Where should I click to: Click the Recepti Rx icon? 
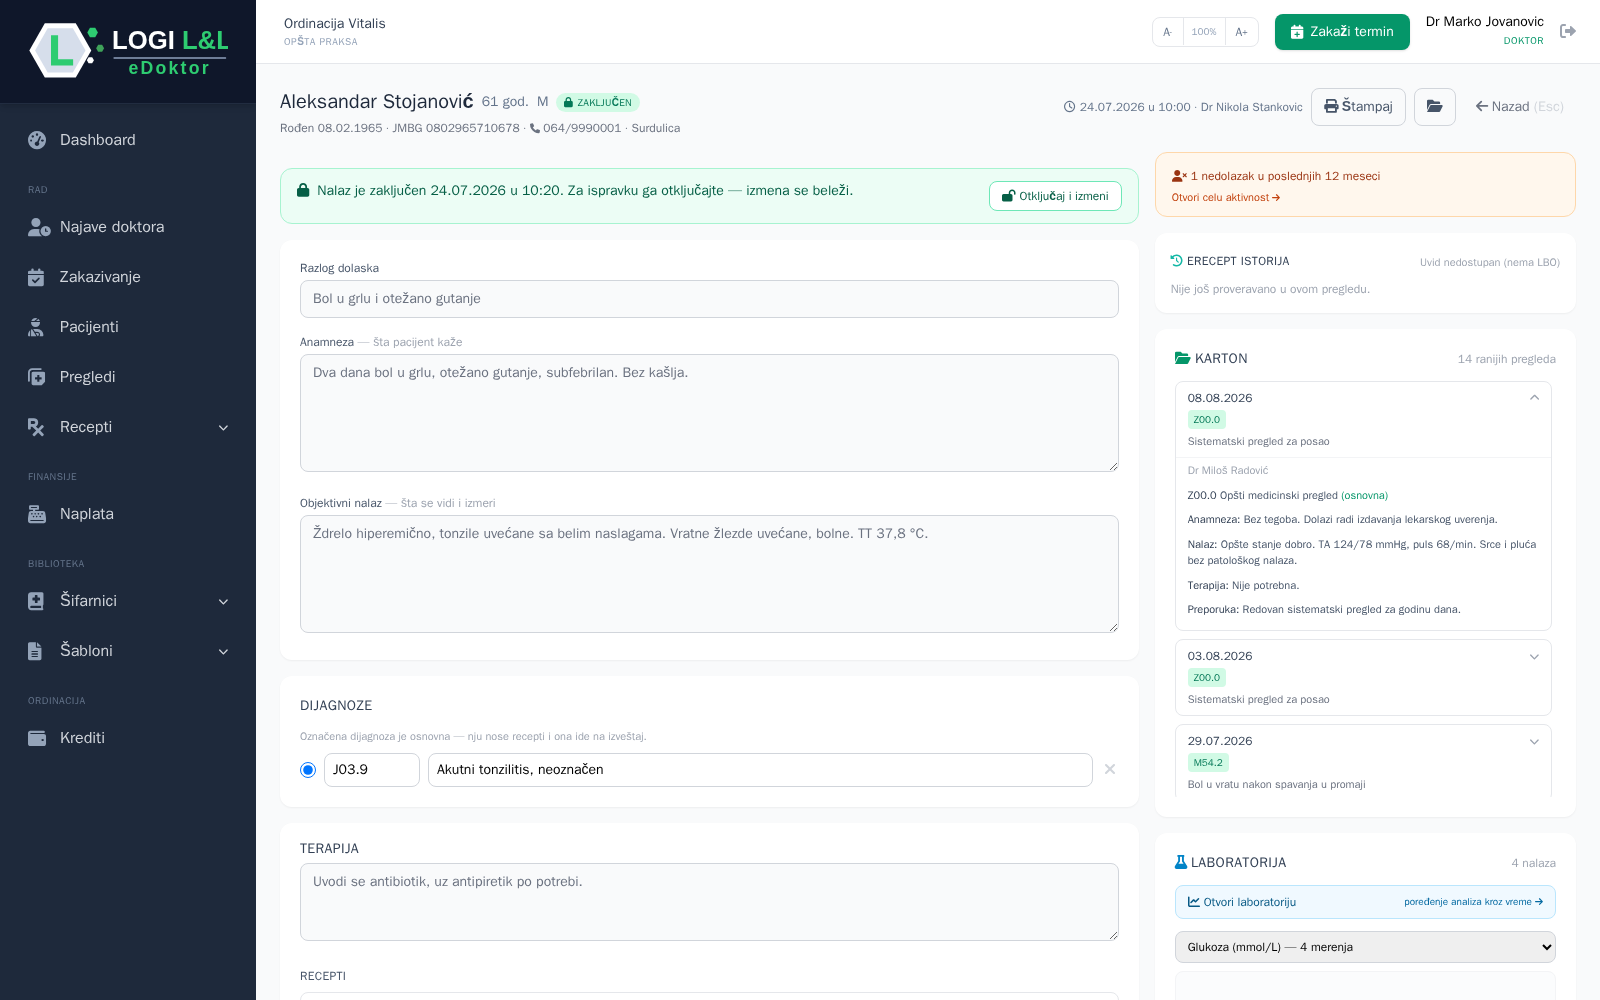click(x=37, y=427)
